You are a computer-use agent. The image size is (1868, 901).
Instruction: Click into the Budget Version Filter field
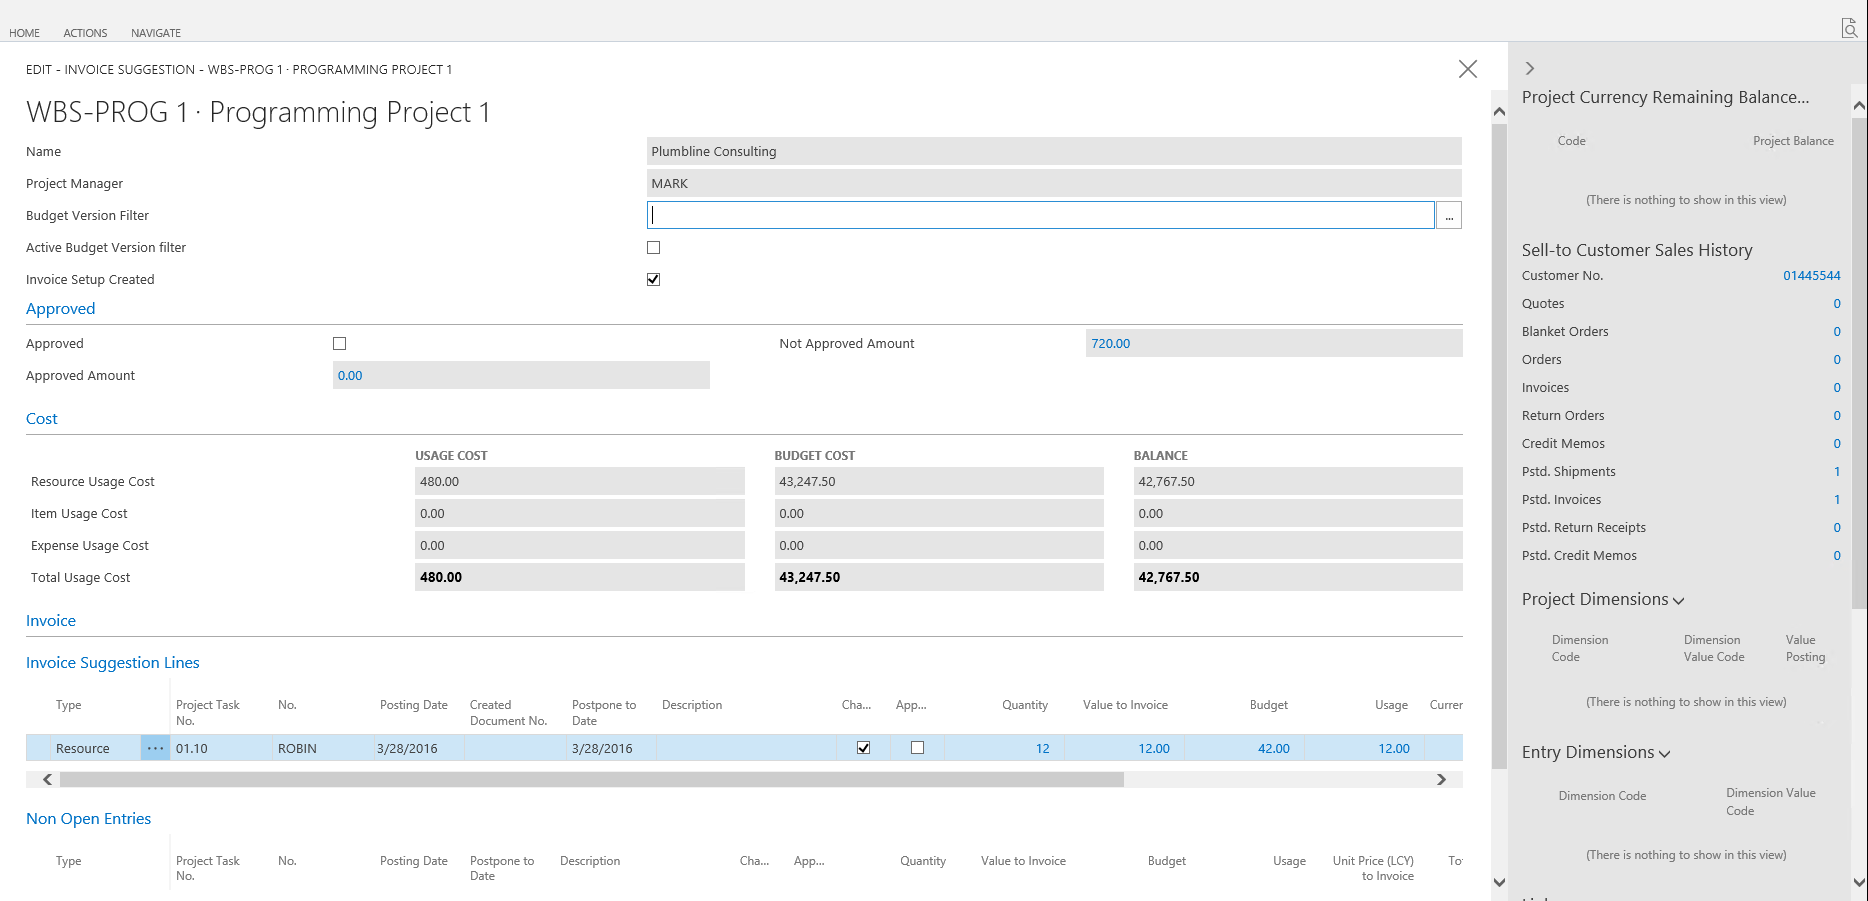coord(1040,216)
